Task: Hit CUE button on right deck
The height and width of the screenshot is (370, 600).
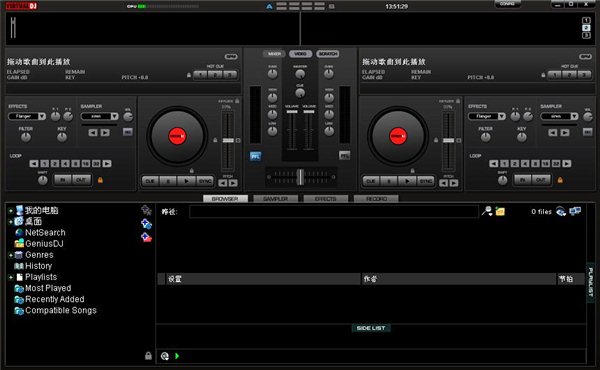Action: click(371, 181)
